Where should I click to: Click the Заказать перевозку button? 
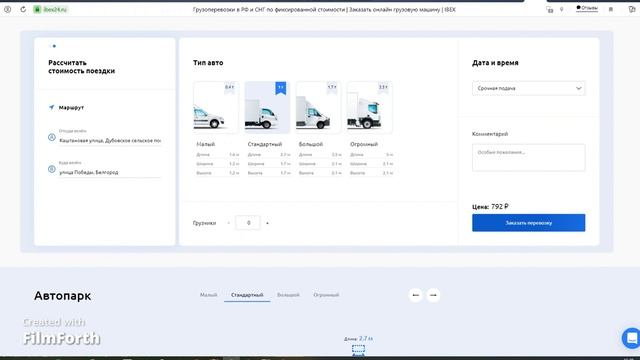coord(529,223)
